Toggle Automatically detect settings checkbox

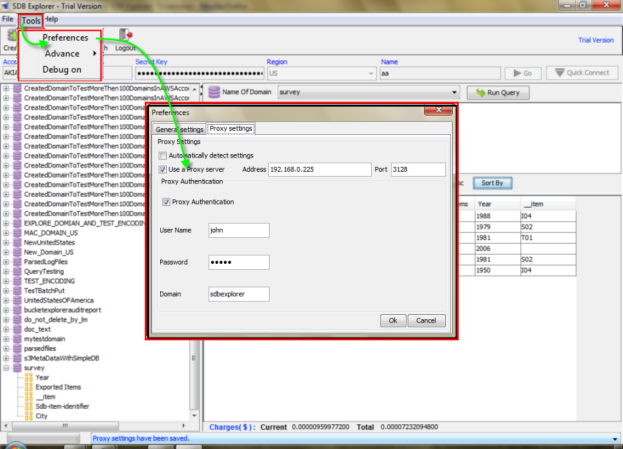point(163,155)
